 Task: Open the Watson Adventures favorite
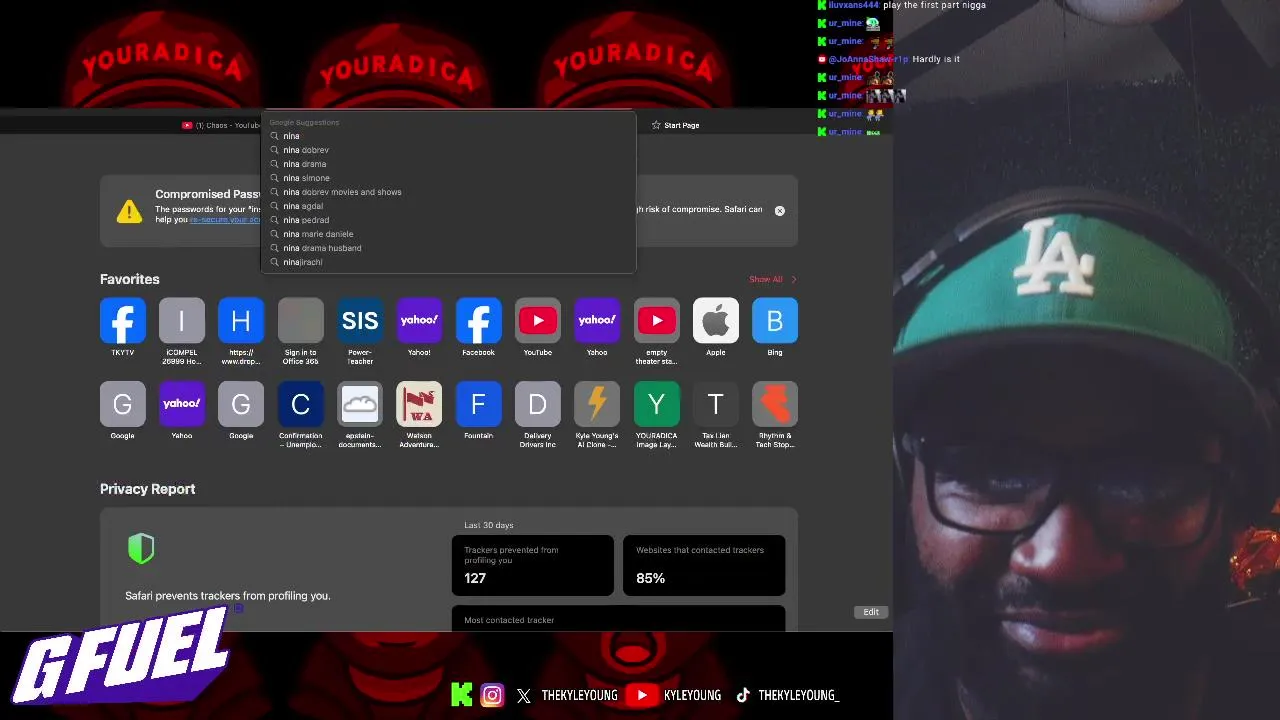tap(419, 404)
